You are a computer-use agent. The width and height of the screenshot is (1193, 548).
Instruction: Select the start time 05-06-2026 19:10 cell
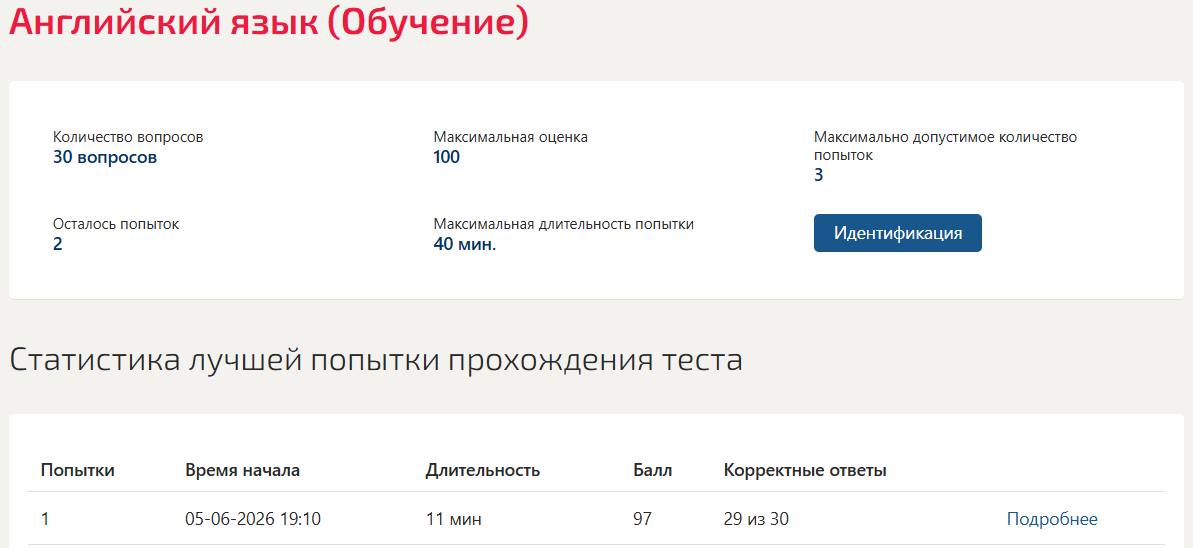click(253, 520)
